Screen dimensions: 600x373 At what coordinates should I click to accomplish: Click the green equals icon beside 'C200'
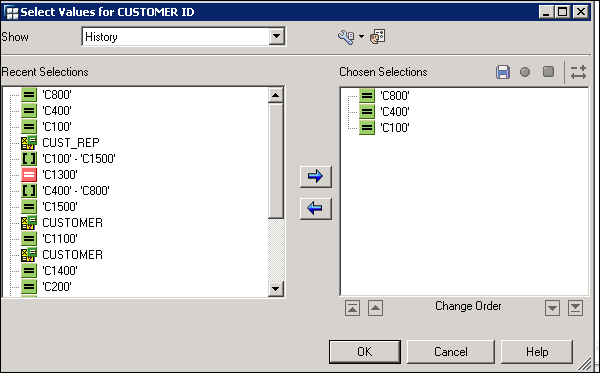coord(29,287)
